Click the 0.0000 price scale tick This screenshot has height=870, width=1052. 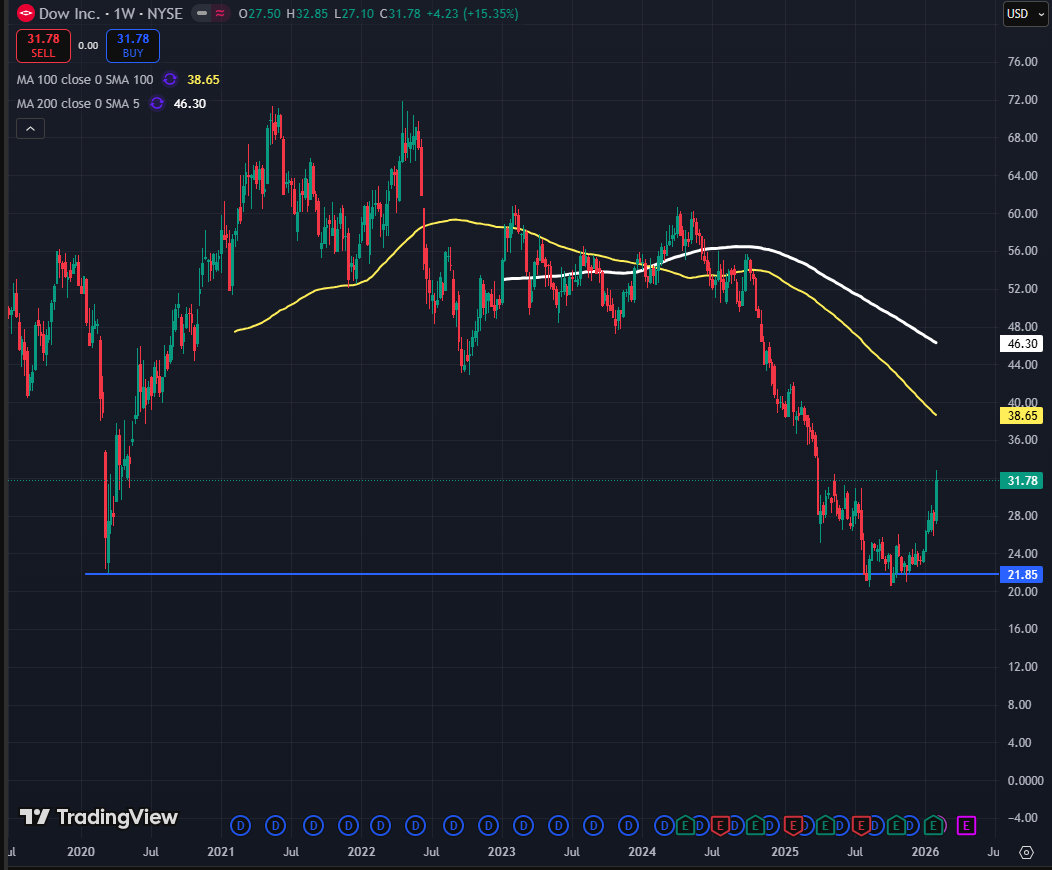(1025, 780)
